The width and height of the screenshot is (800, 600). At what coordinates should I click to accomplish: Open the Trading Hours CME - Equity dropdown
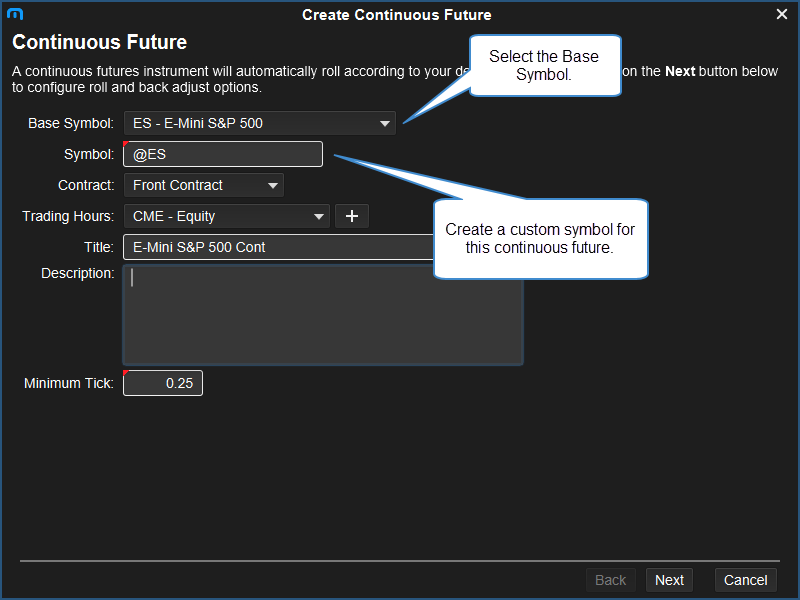tap(226, 216)
